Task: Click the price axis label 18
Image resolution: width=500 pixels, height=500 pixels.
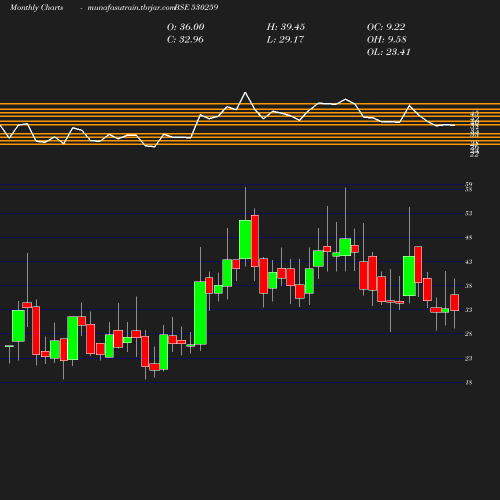Action: click(469, 383)
